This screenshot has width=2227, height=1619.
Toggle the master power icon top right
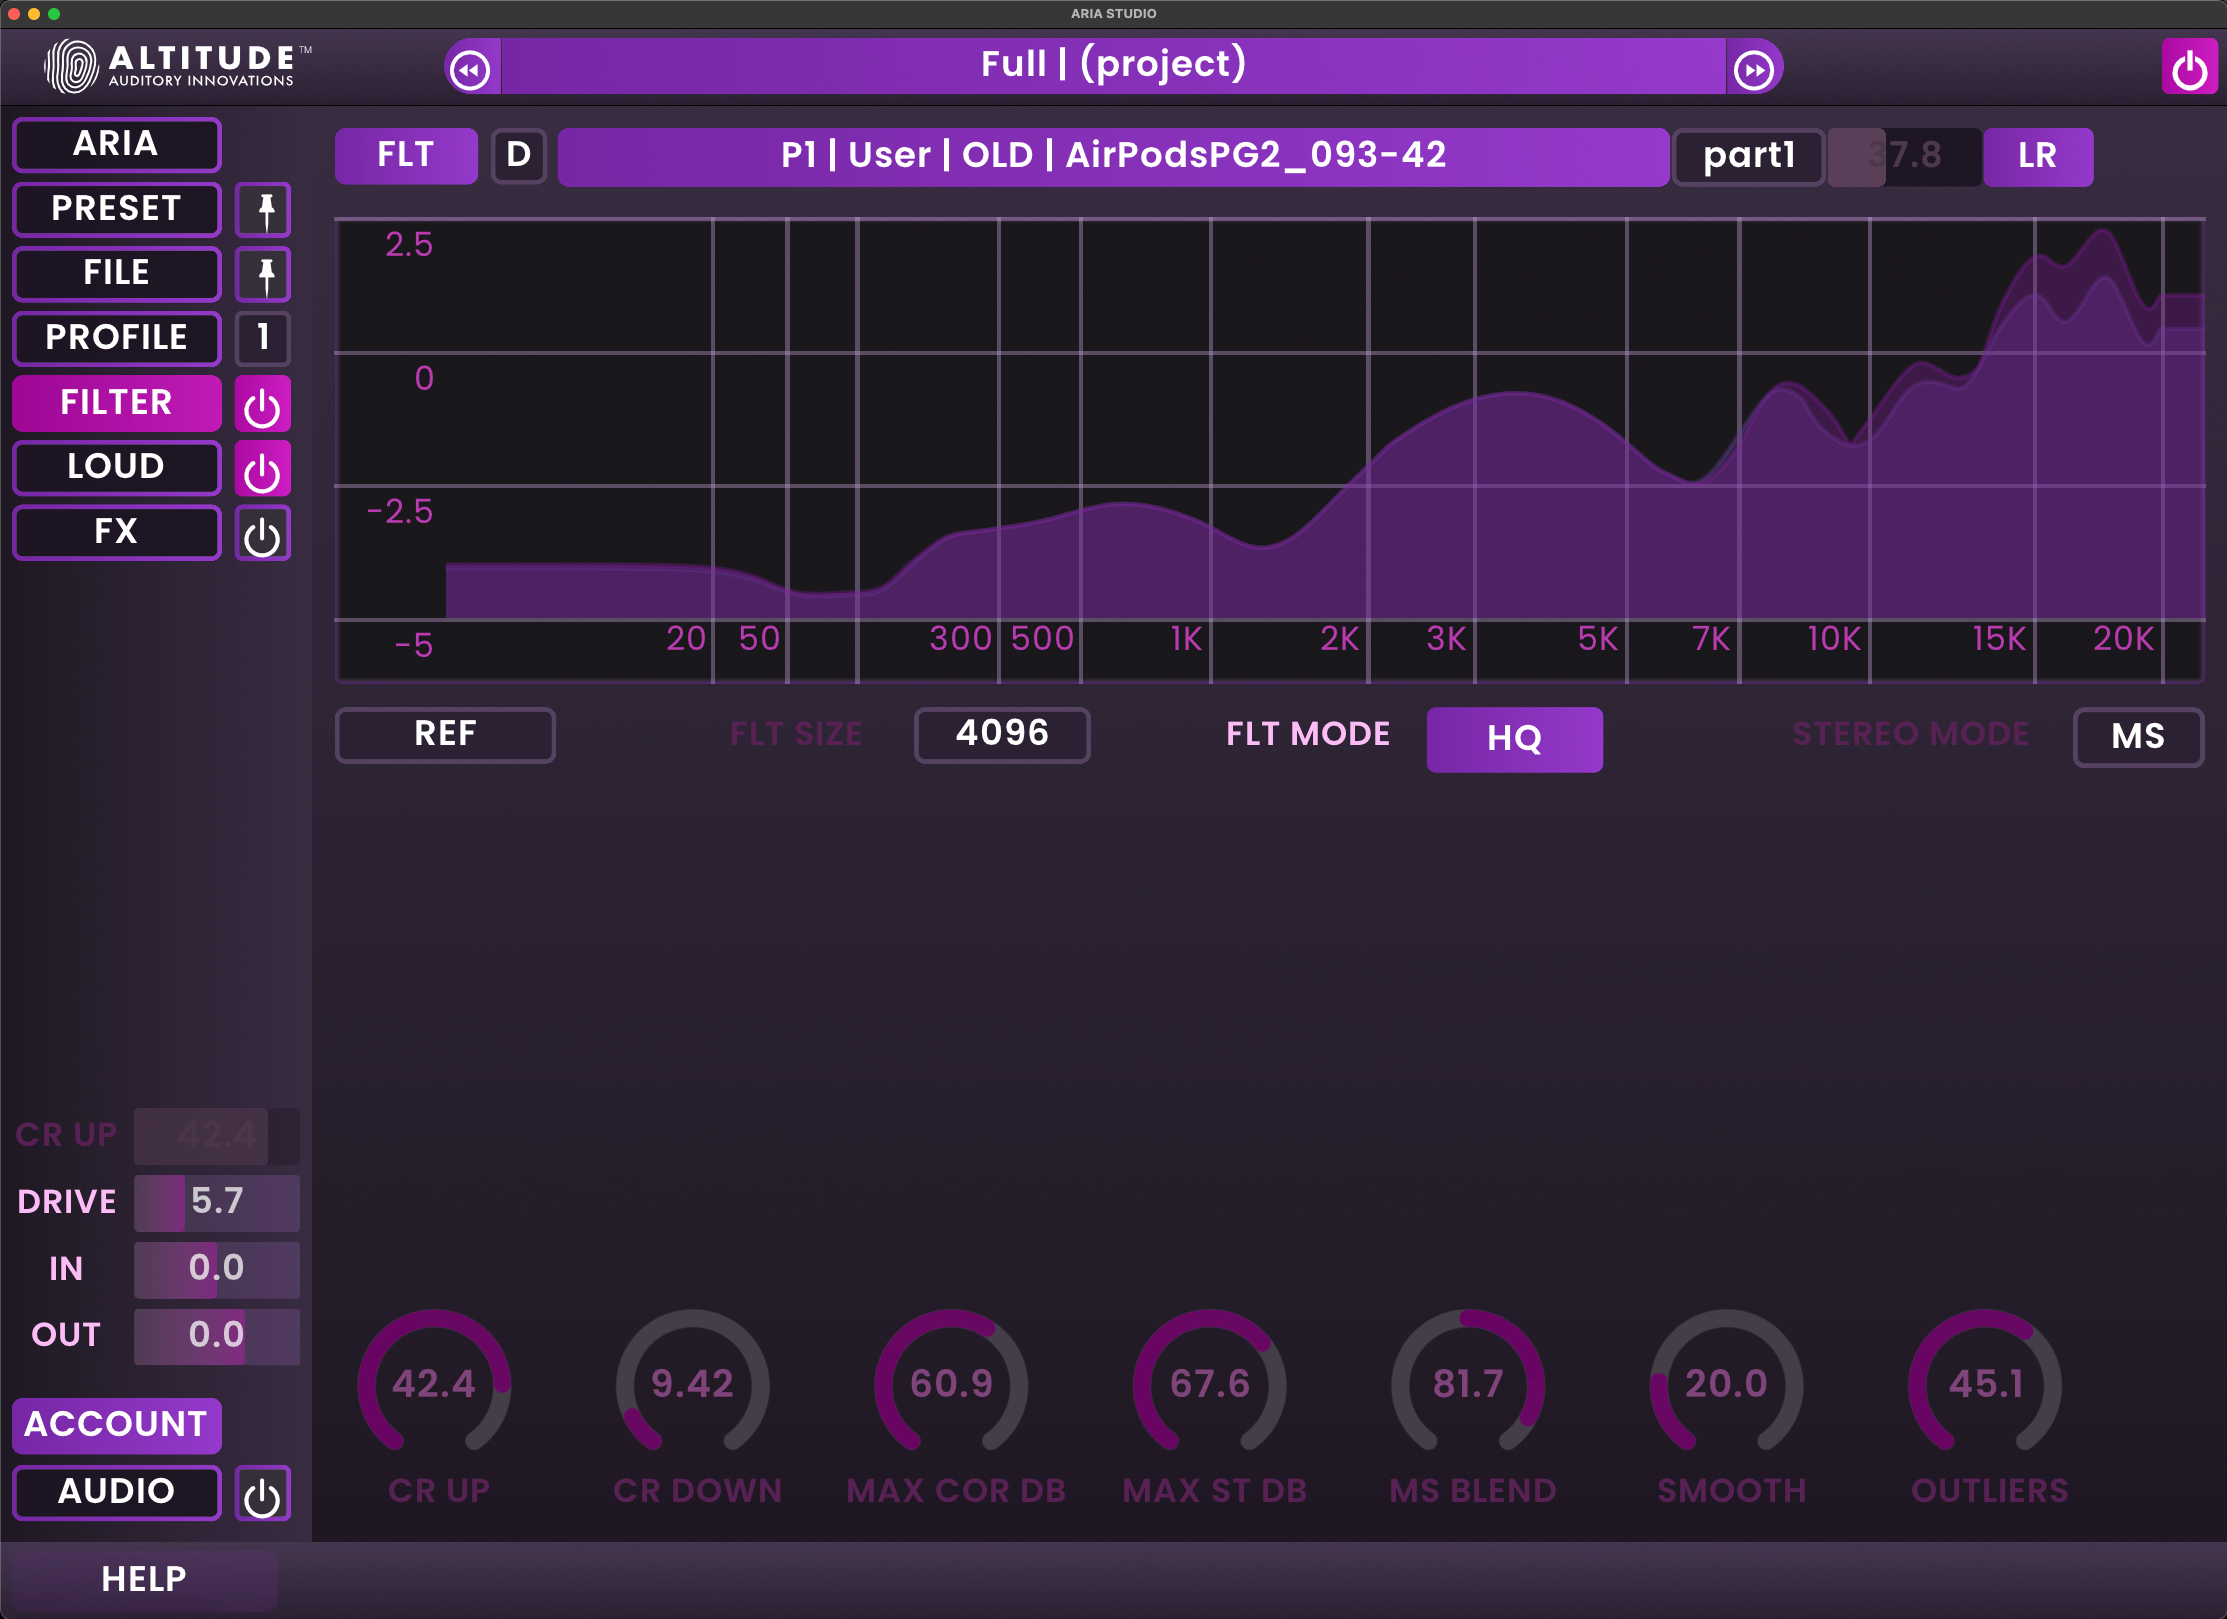[2190, 66]
